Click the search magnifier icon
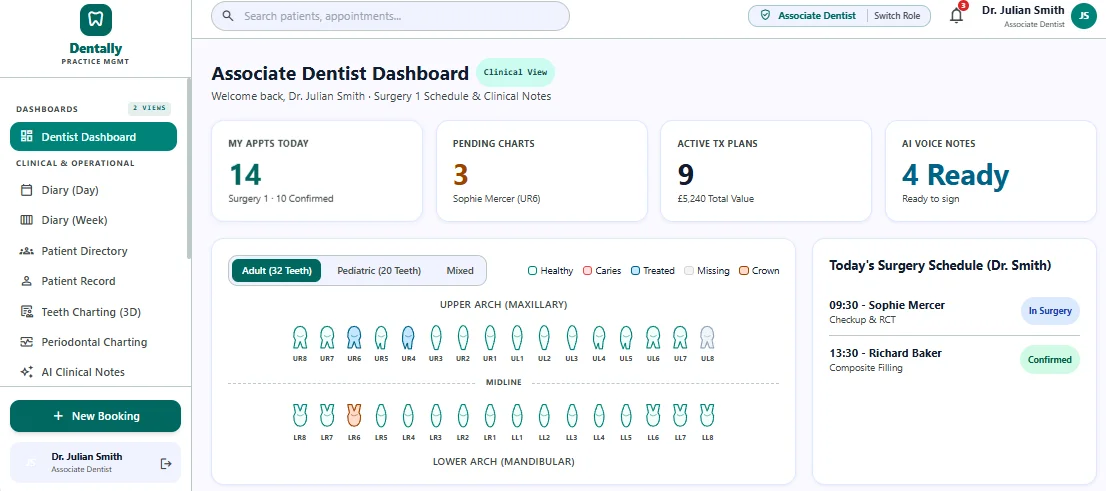Image resolution: width=1106 pixels, height=491 pixels. (x=228, y=16)
